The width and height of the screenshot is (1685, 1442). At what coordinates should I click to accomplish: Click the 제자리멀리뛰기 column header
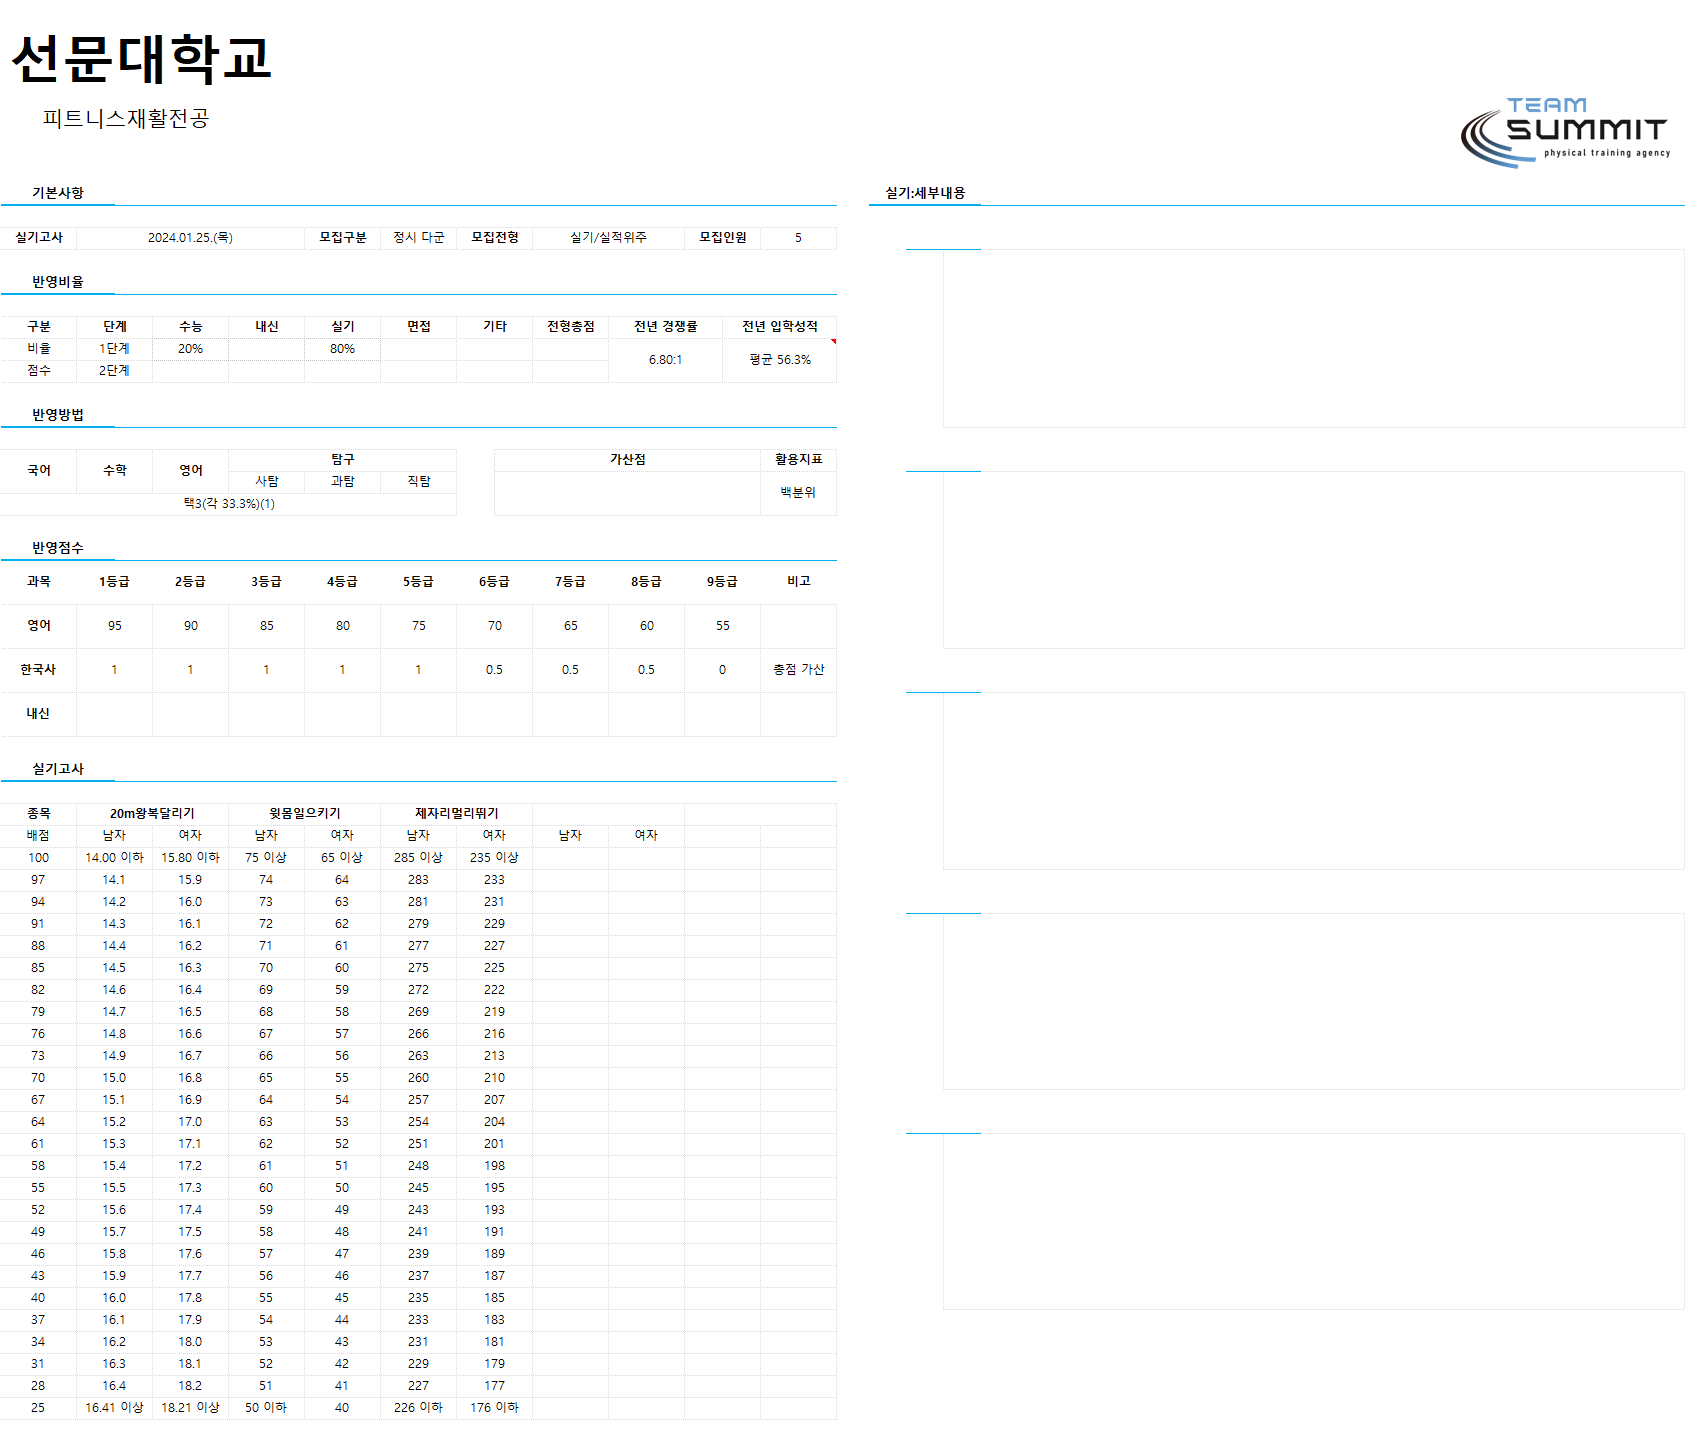456,814
